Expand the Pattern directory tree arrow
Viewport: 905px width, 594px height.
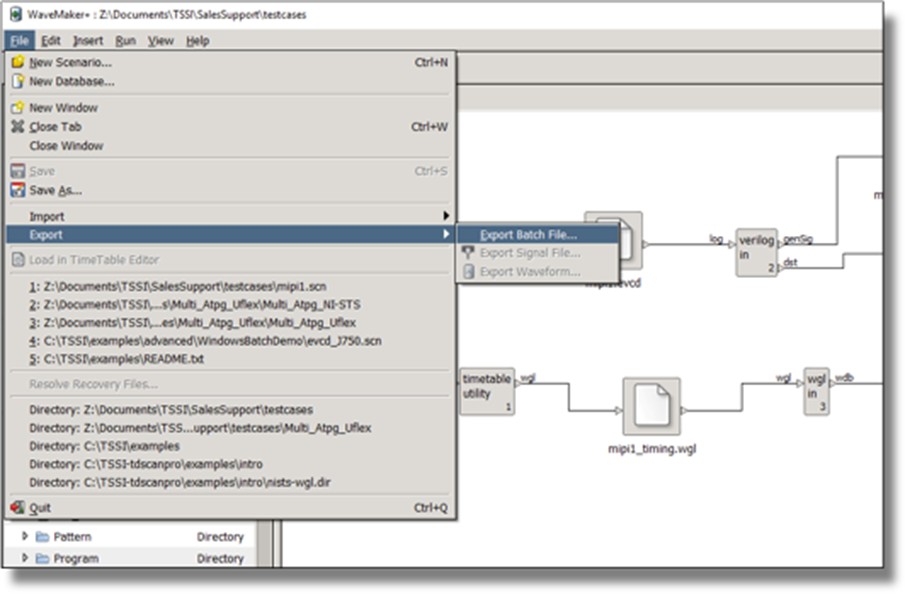pos(25,536)
